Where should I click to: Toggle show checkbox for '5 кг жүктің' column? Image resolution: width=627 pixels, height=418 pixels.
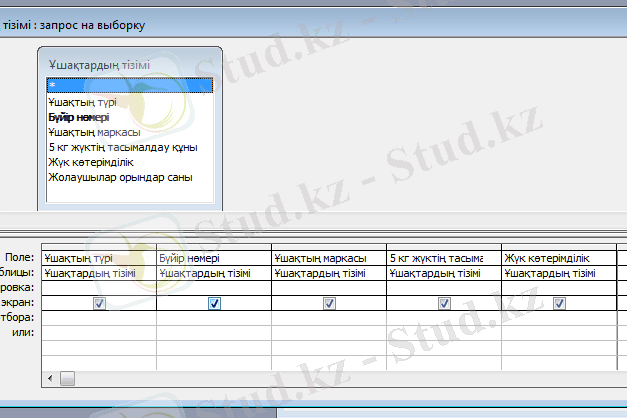tap(444, 303)
